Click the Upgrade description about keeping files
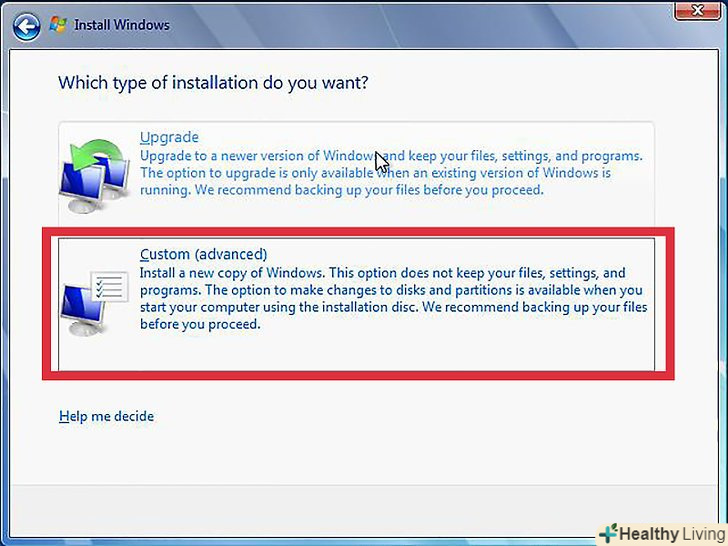Viewport: 728px width, 546px height. point(391,173)
